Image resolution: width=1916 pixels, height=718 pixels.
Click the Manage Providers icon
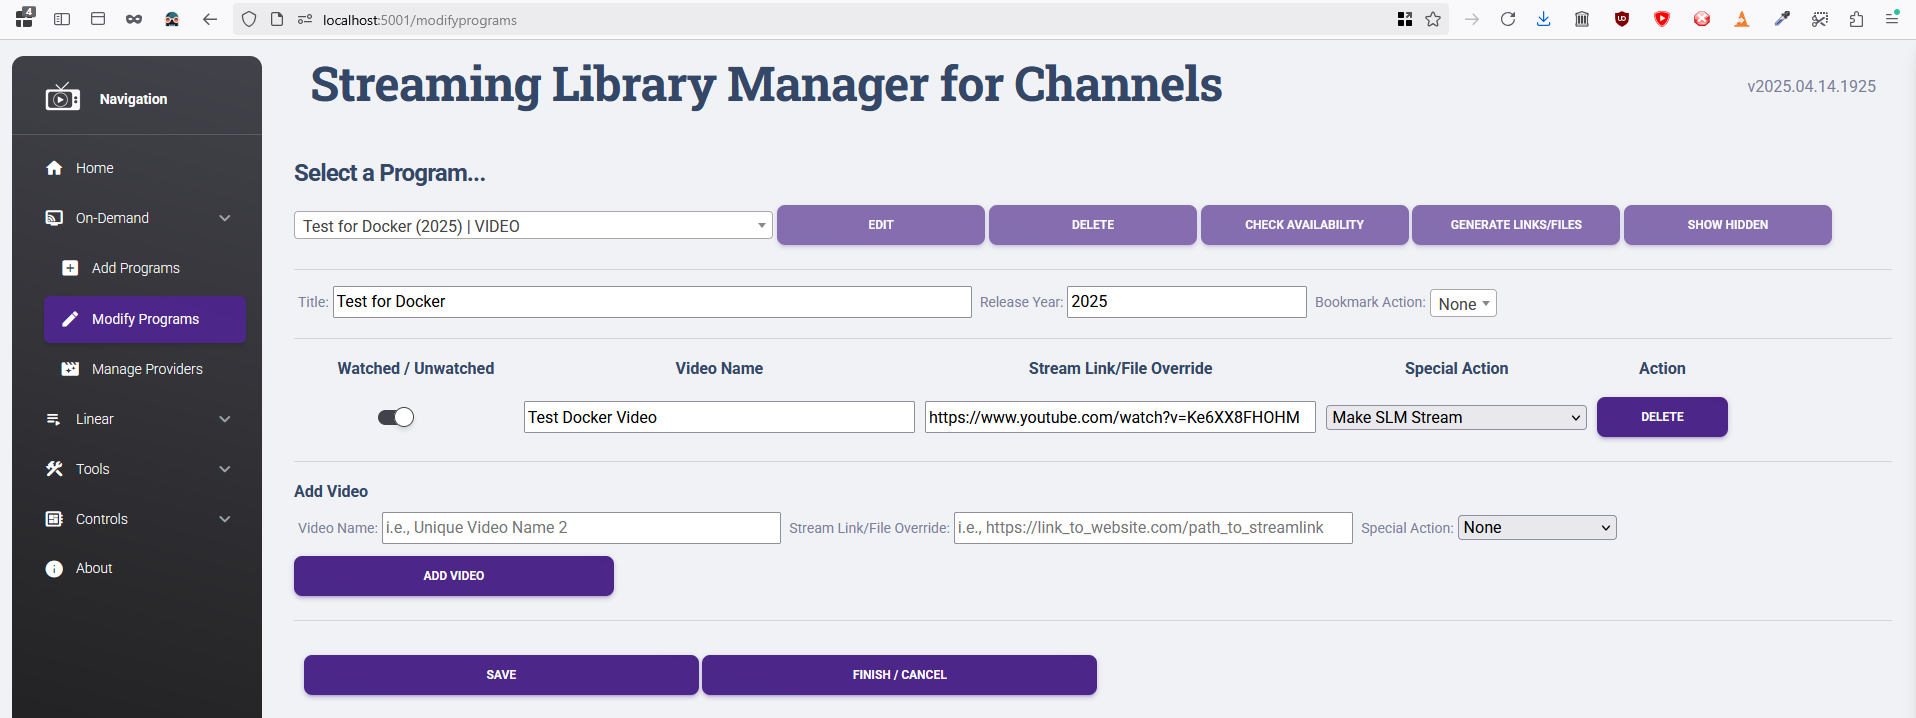70,369
